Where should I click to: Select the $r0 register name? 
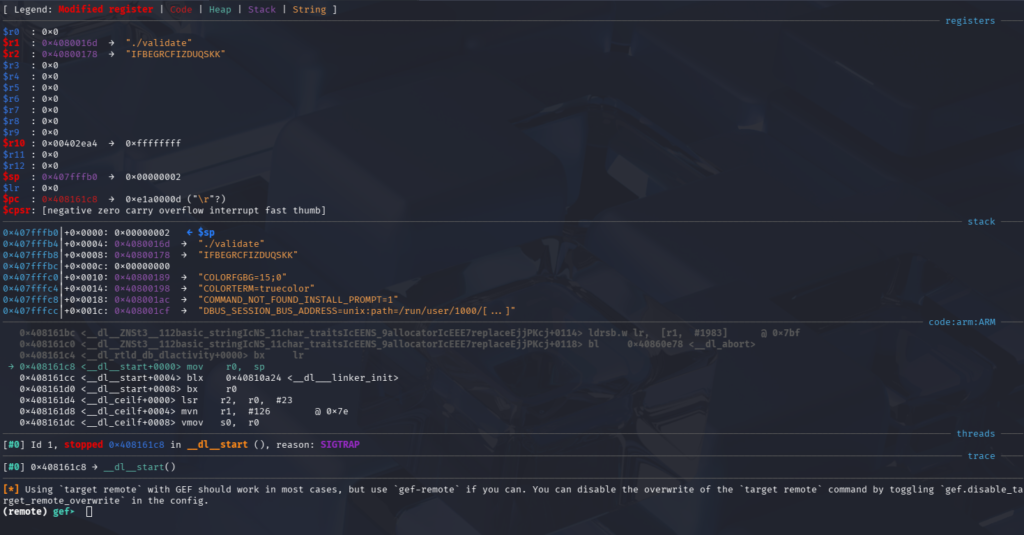point(11,32)
